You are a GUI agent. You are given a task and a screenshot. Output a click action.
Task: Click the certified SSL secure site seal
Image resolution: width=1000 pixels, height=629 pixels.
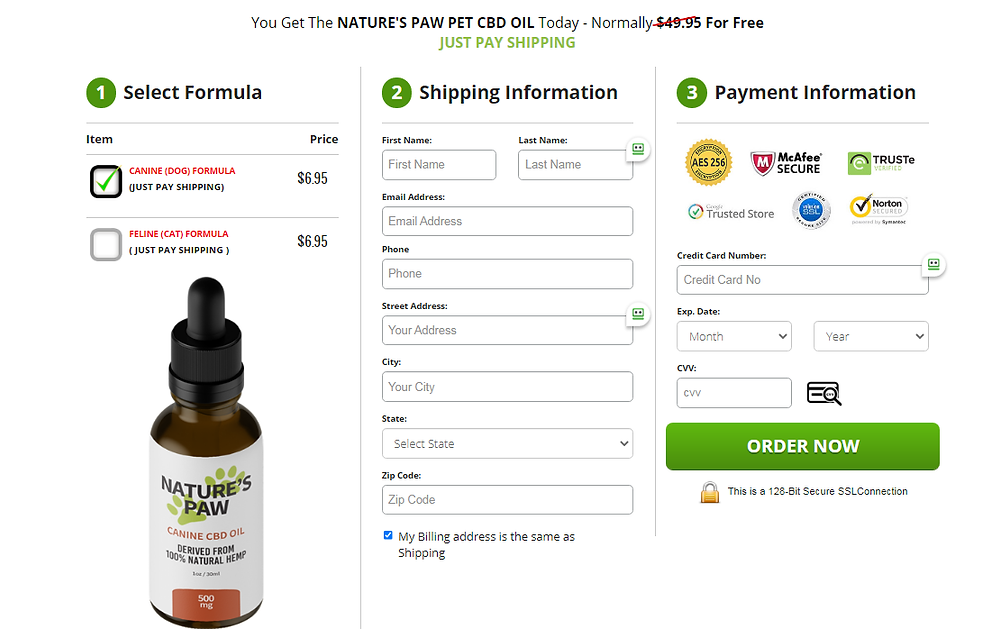pos(811,210)
